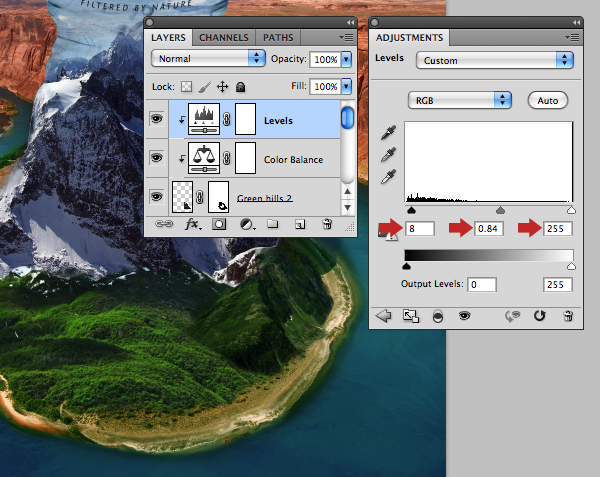Open the Layers panel options menu
600x477 pixels.
[x=346, y=37]
